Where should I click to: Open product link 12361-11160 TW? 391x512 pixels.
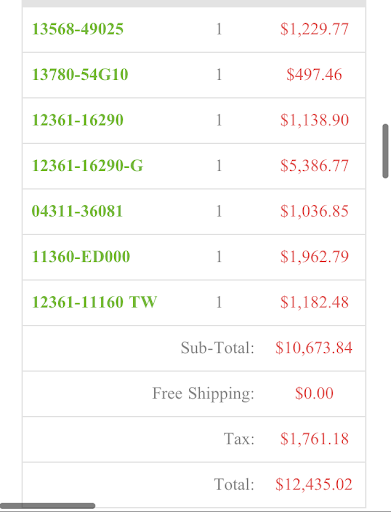tap(94, 302)
